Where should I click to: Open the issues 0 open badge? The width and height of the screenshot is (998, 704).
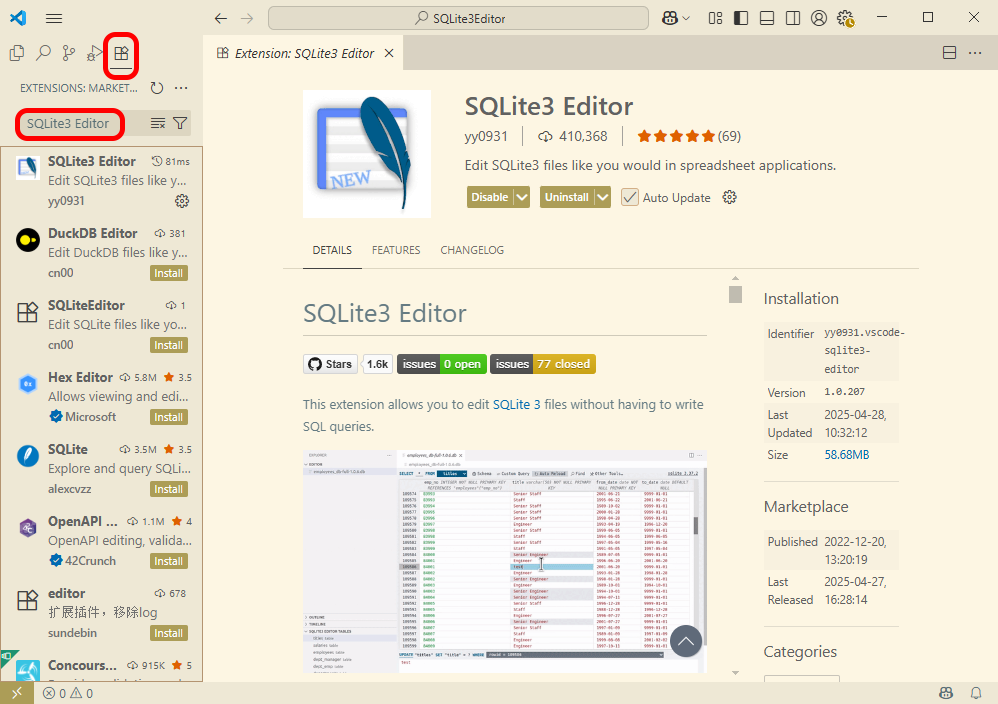pyautogui.click(x=442, y=364)
